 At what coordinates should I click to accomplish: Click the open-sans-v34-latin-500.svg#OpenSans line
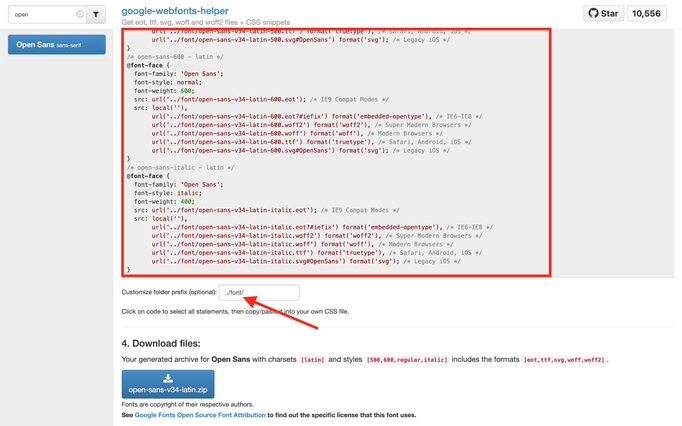coord(301,40)
